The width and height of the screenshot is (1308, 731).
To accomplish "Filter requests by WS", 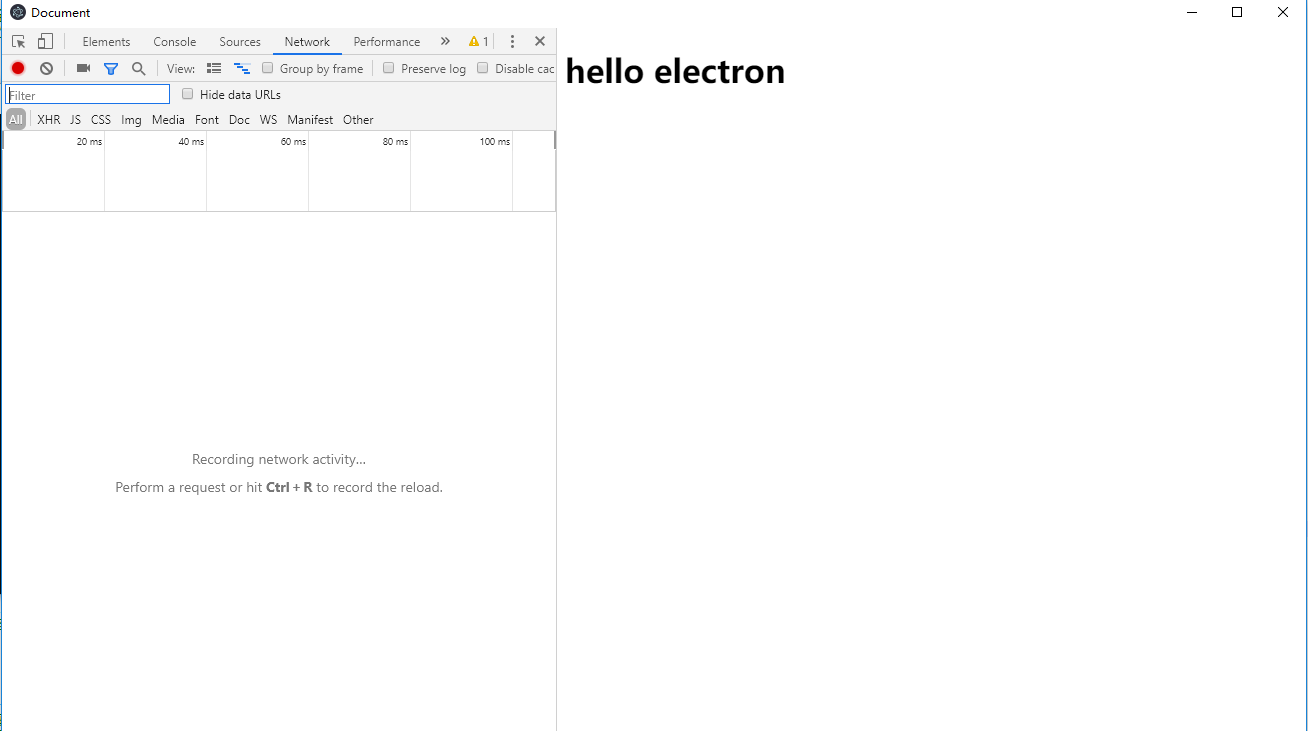I will click(268, 120).
